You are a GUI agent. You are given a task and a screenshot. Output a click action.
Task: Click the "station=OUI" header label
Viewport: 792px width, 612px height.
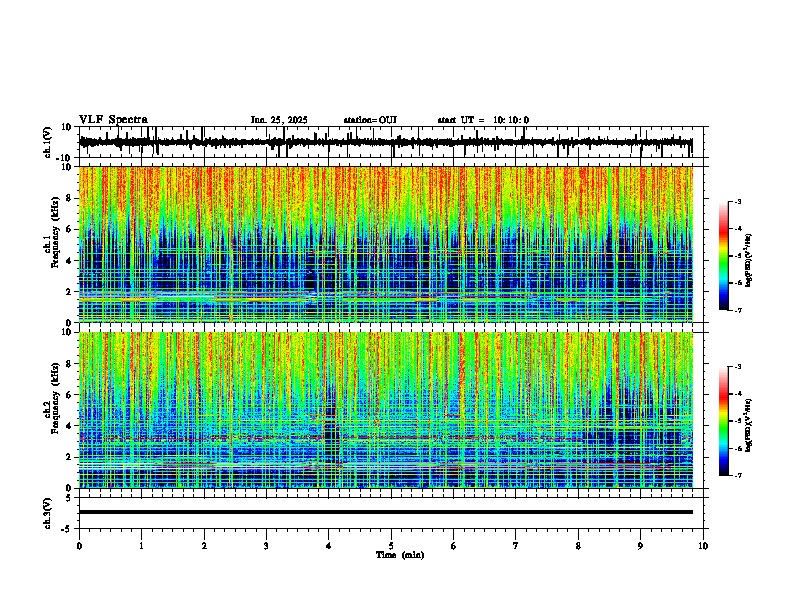pyautogui.click(x=370, y=120)
